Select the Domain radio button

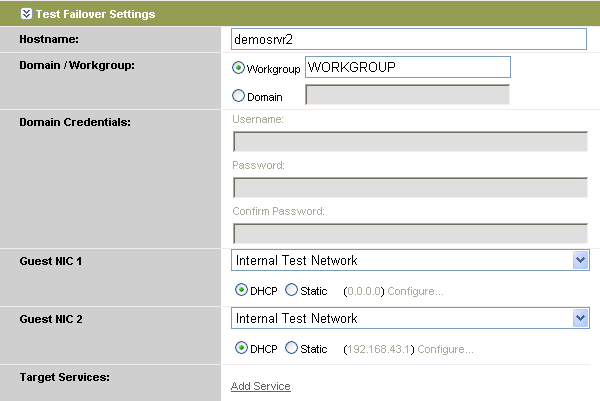238,97
